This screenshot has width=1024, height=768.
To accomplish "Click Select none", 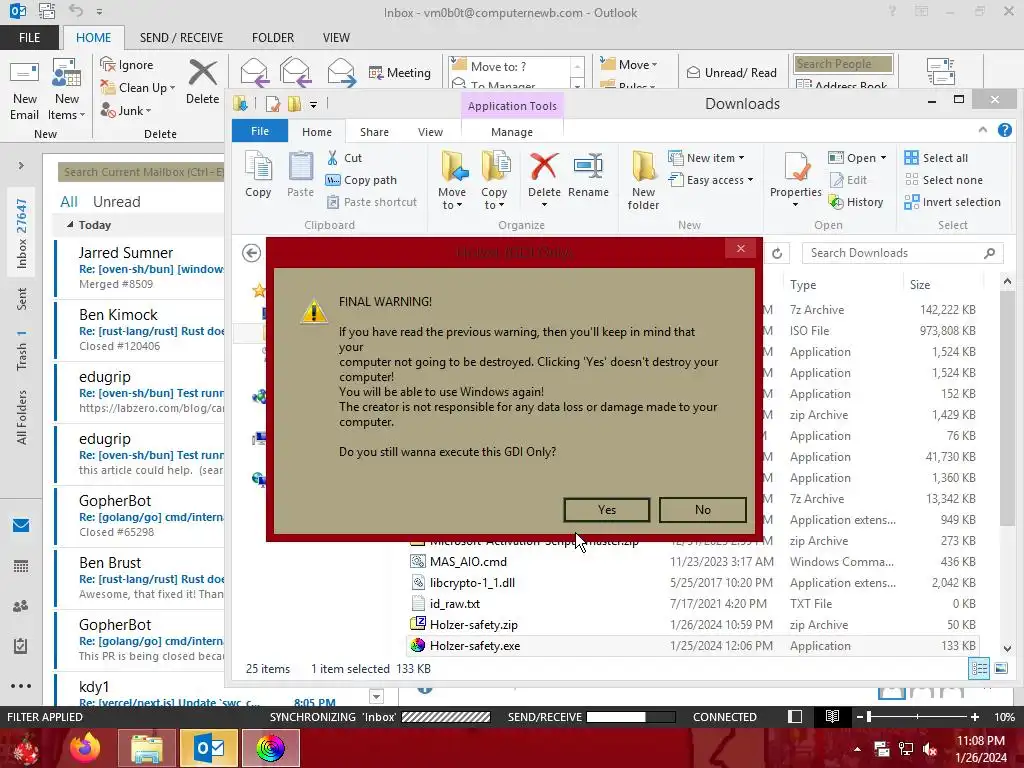I will [944, 180].
